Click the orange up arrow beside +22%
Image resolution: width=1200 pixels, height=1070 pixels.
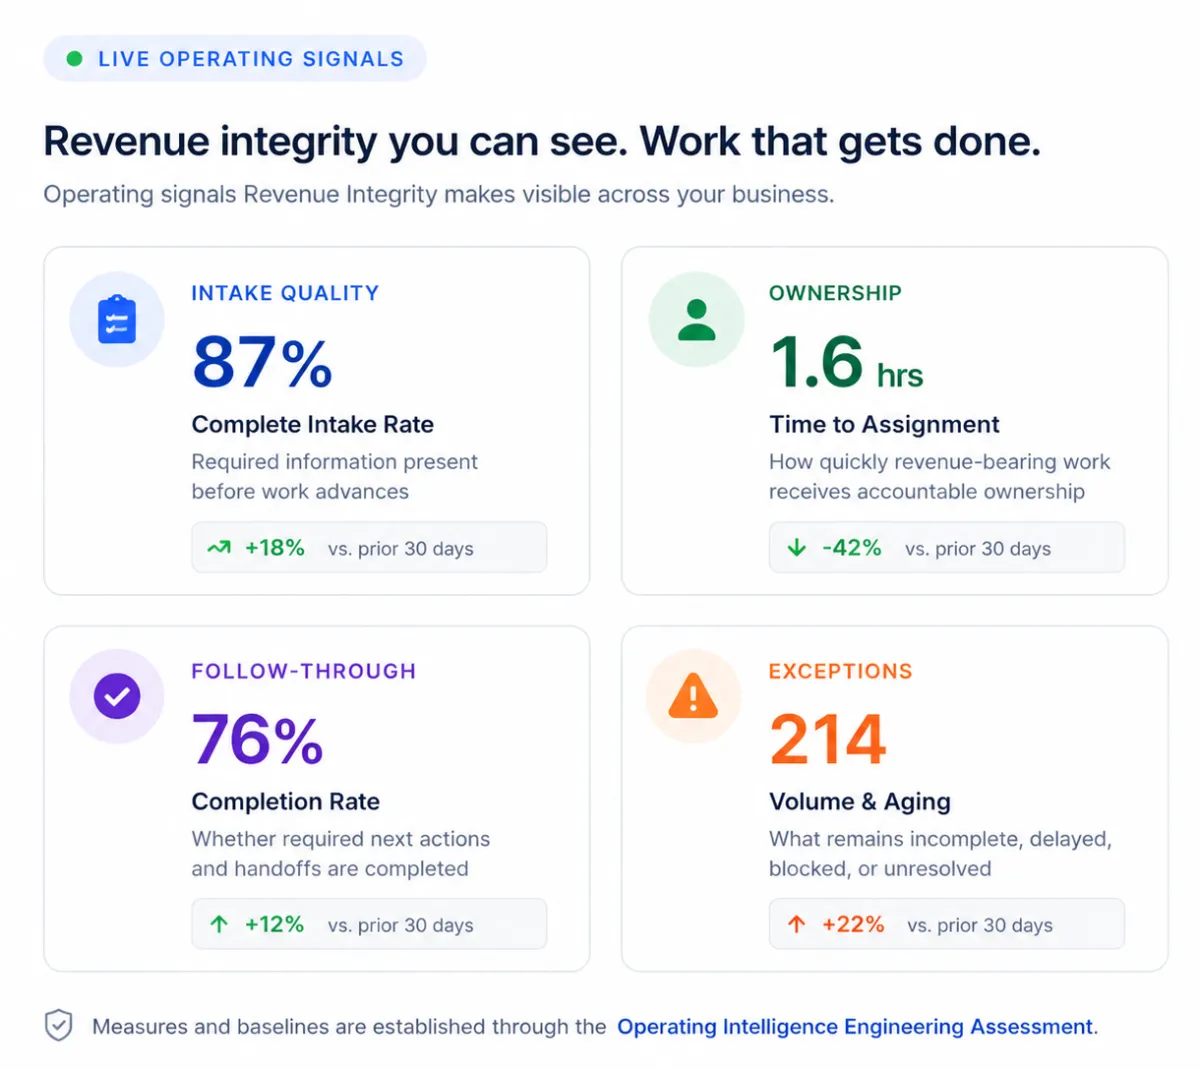click(796, 924)
